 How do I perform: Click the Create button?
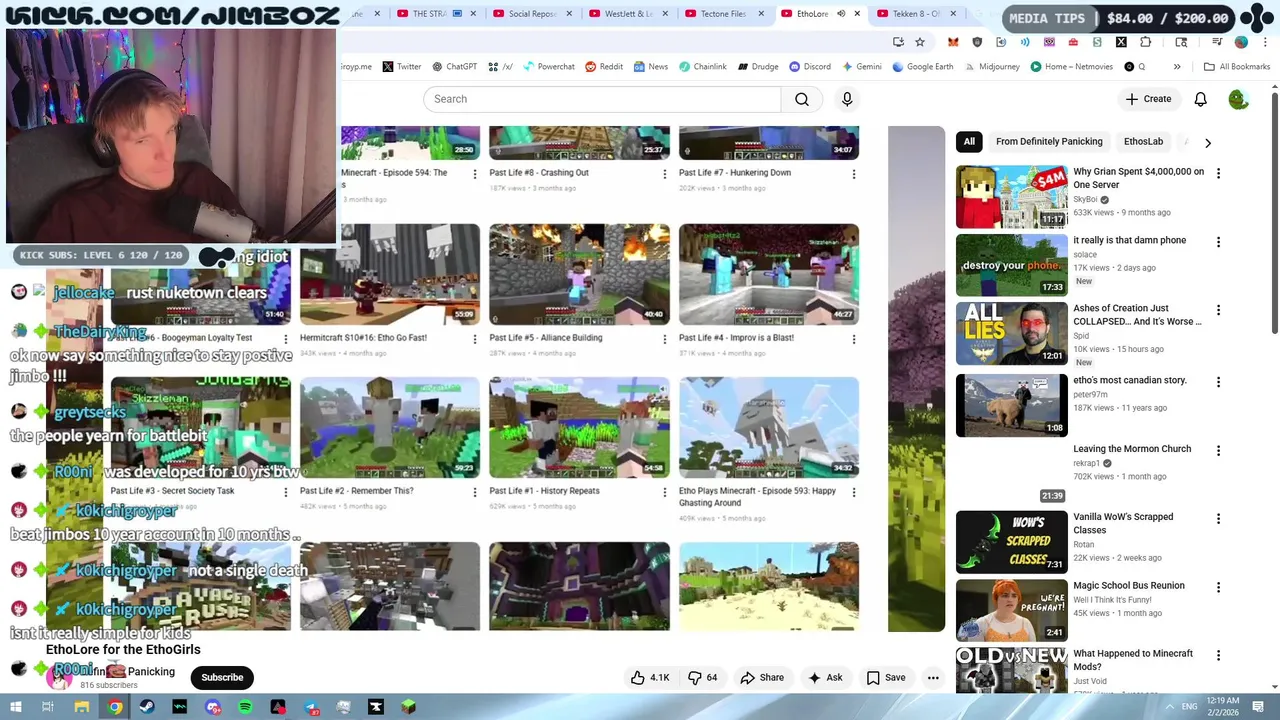click(x=1147, y=99)
